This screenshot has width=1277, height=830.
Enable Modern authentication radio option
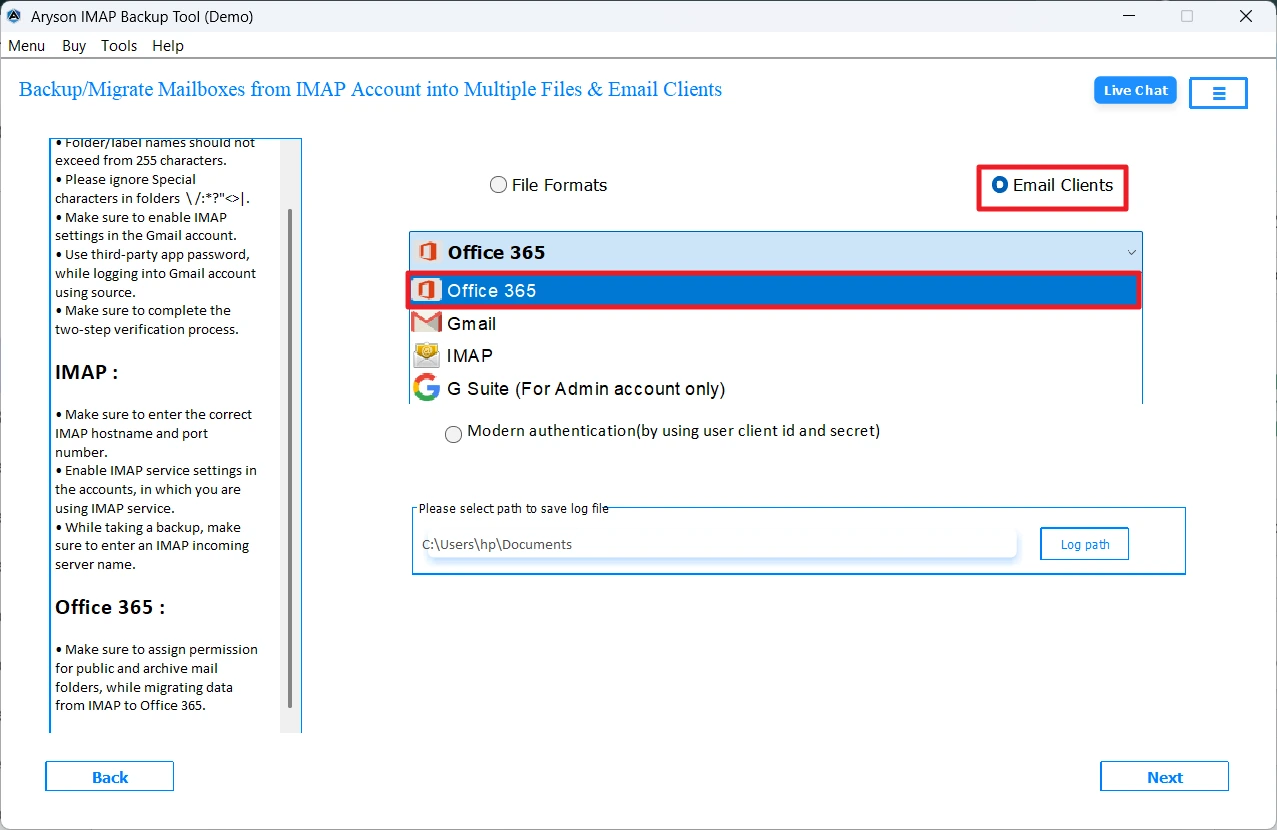point(454,434)
